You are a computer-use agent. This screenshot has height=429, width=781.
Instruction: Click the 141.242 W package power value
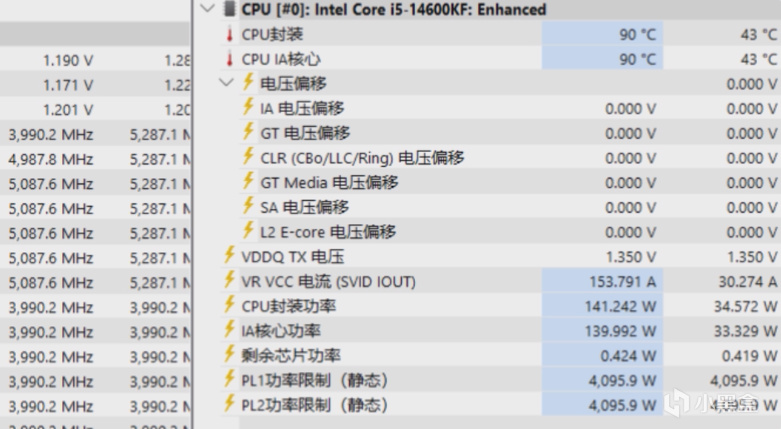tap(621, 305)
